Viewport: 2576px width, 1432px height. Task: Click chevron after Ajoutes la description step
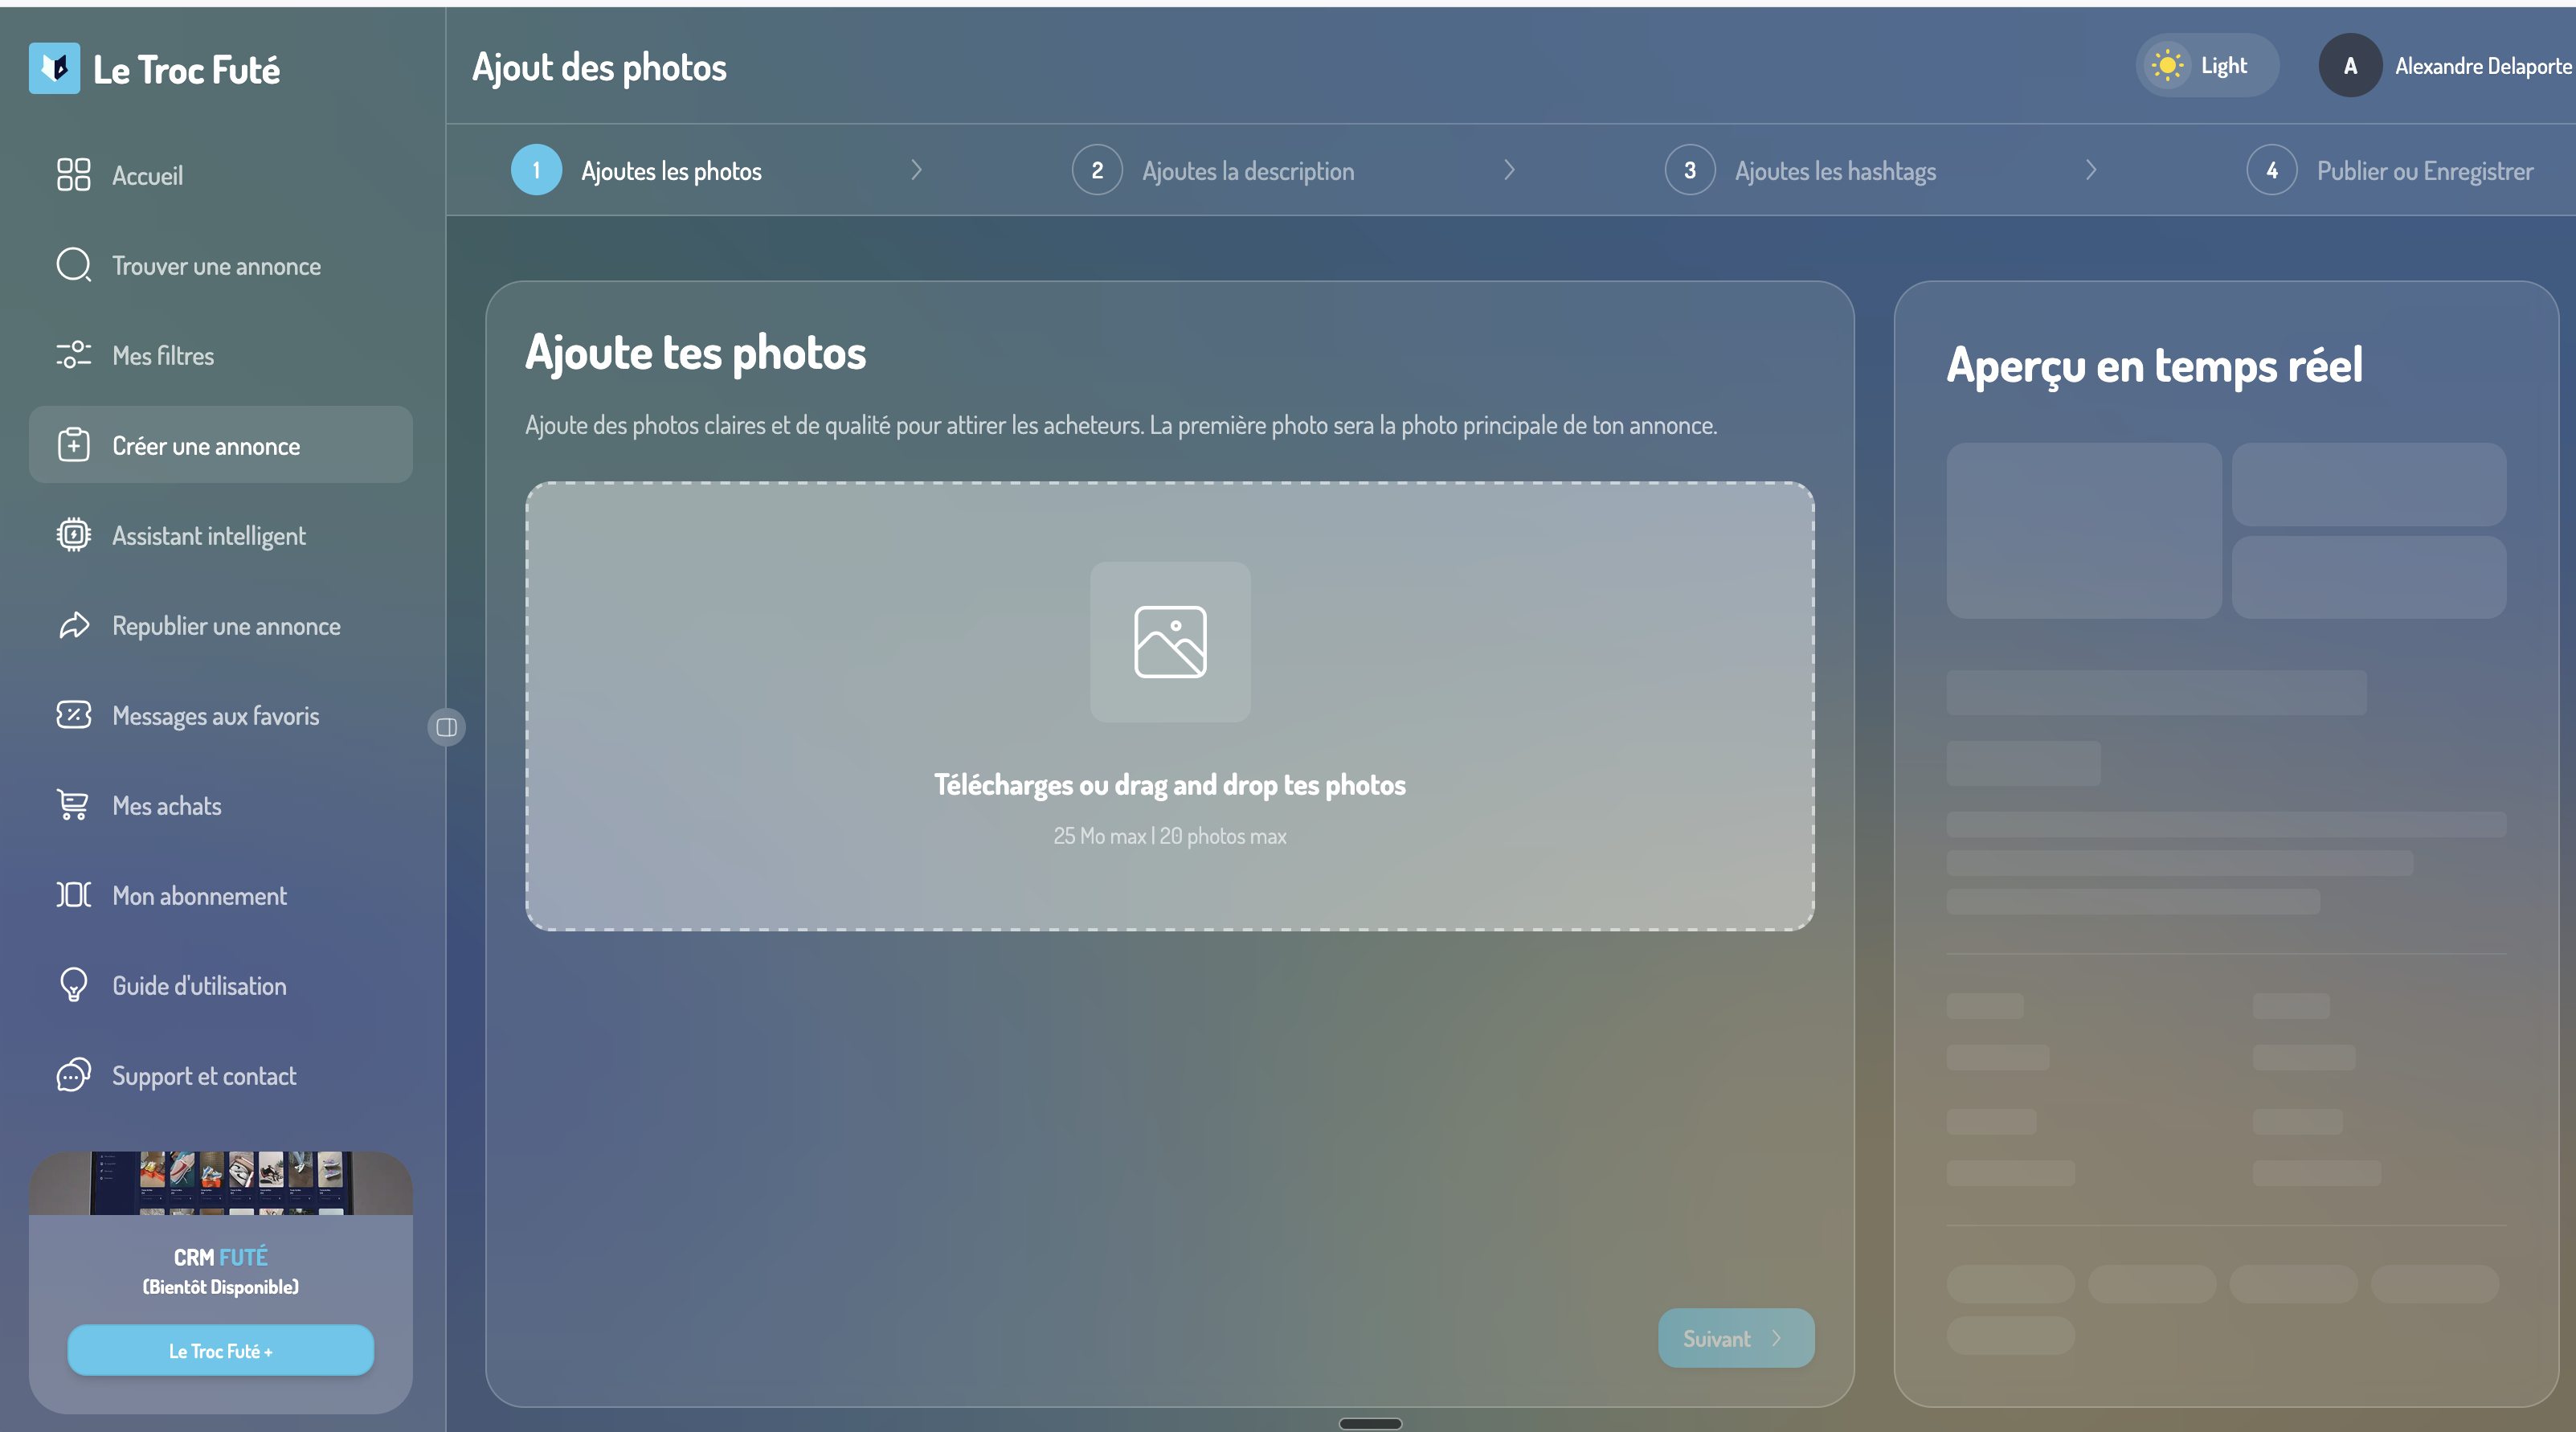(1509, 170)
